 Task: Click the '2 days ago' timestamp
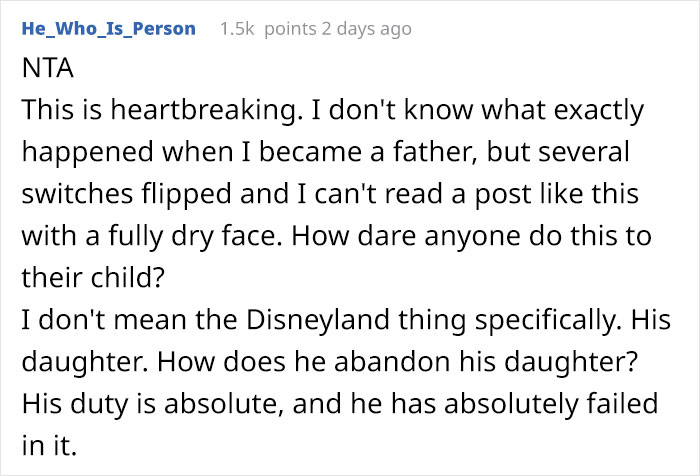click(367, 29)
